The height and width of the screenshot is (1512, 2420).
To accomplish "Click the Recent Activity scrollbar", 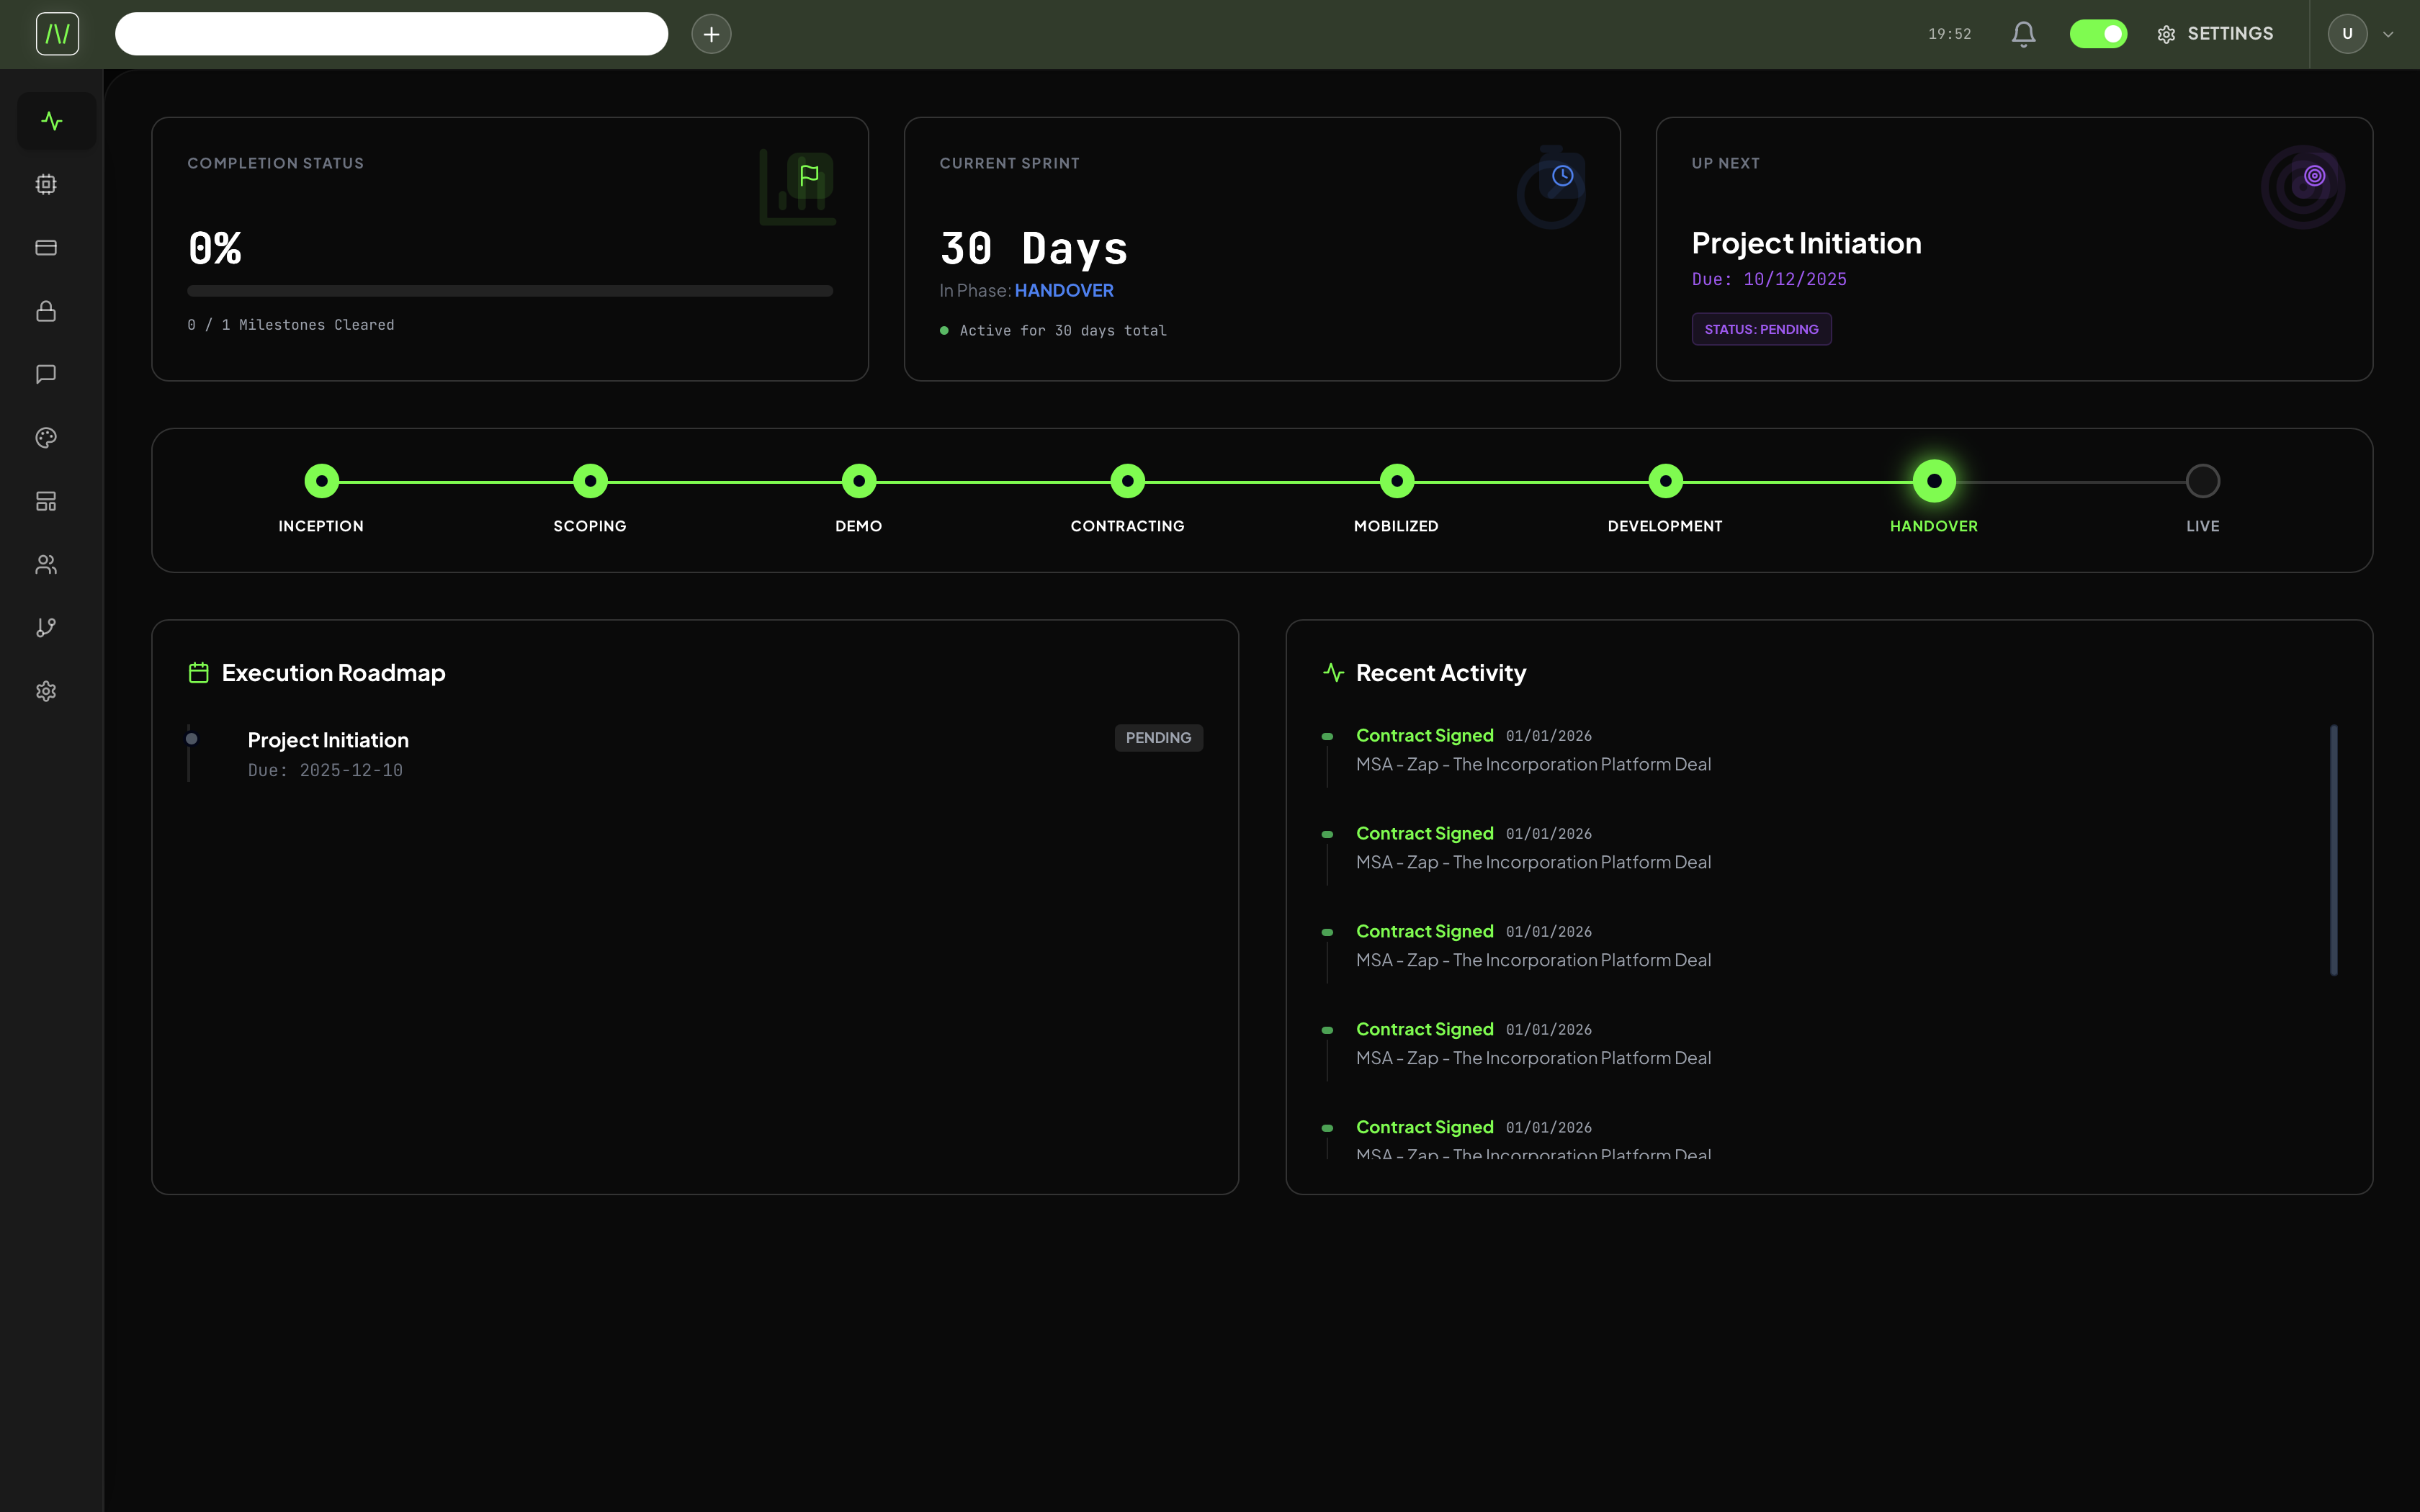I will coord(2333,850).
